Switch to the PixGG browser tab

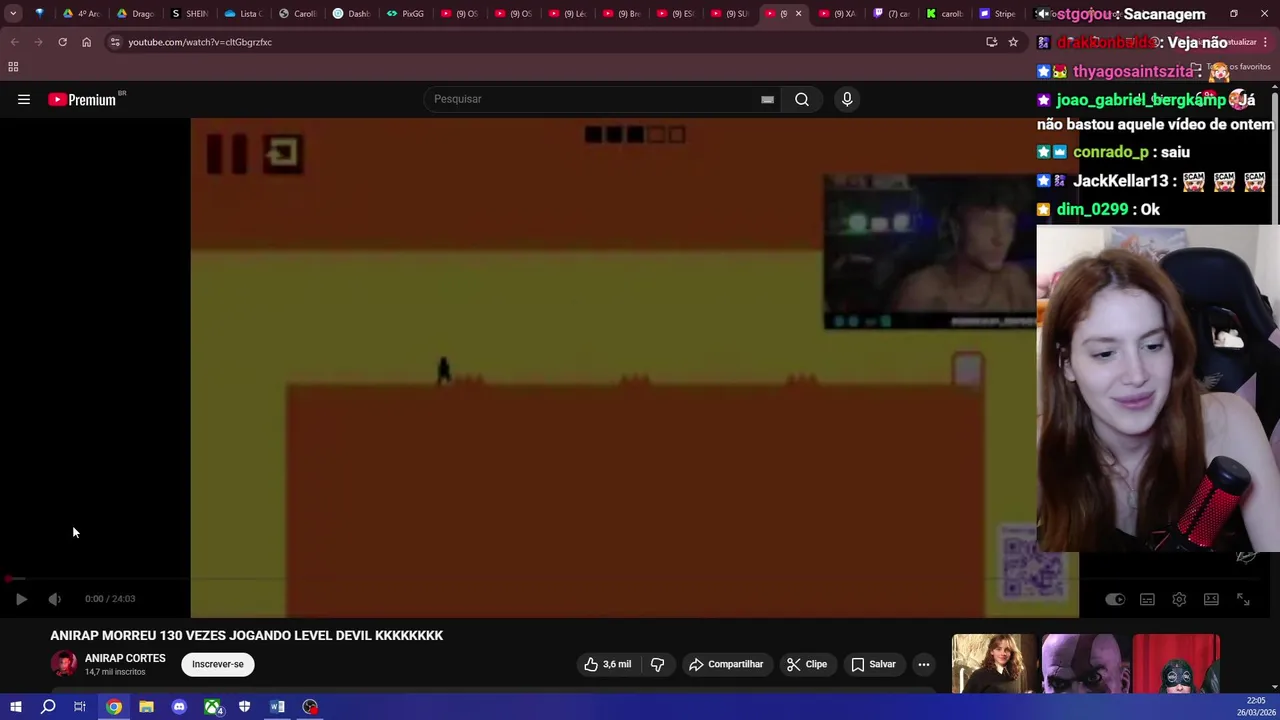405,14
